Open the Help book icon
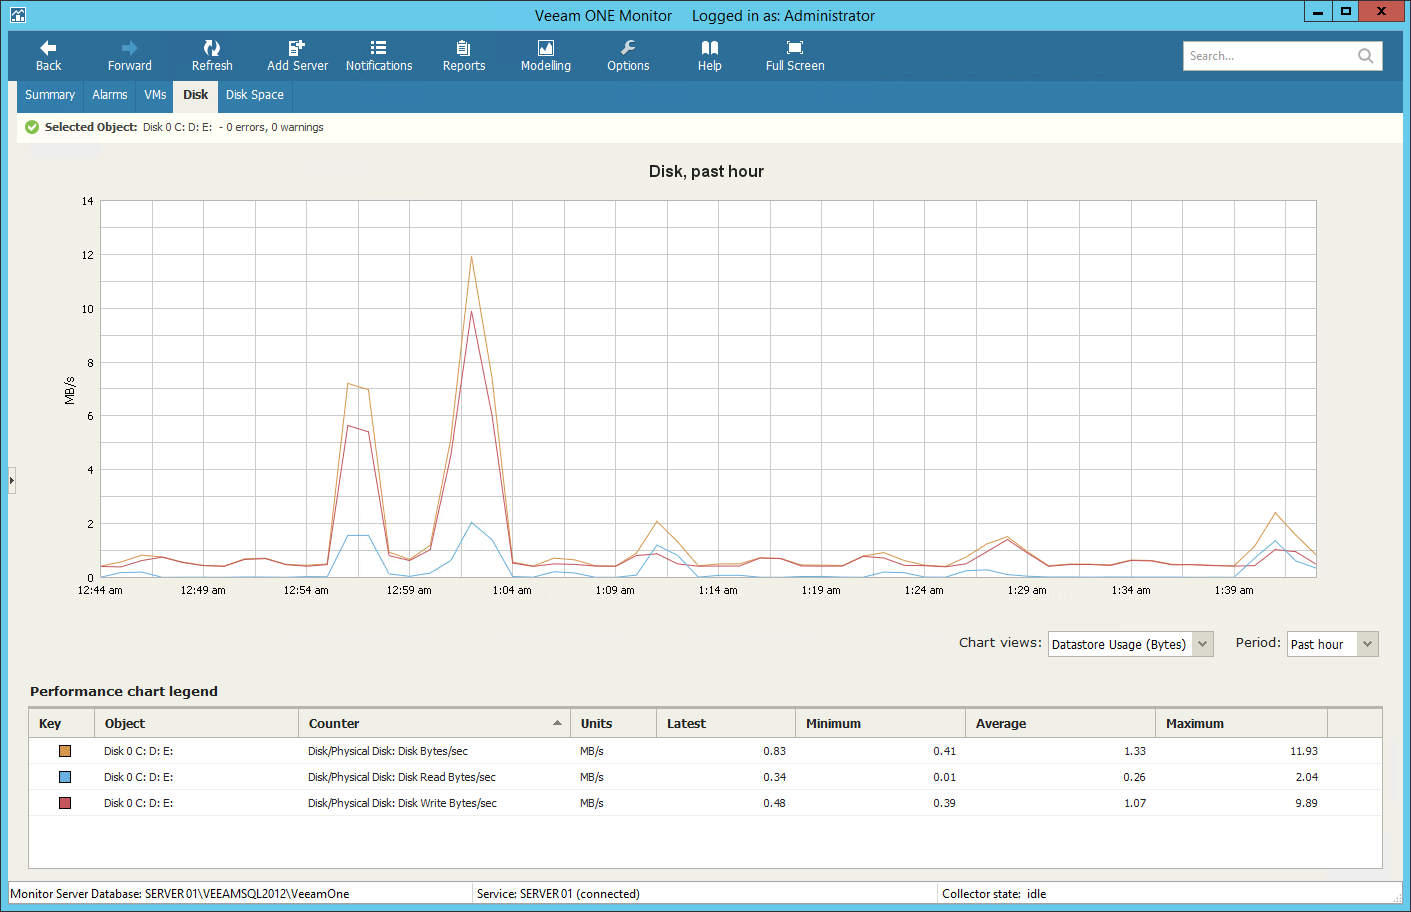The image size is (1411, 912). [x=710, y=56]
